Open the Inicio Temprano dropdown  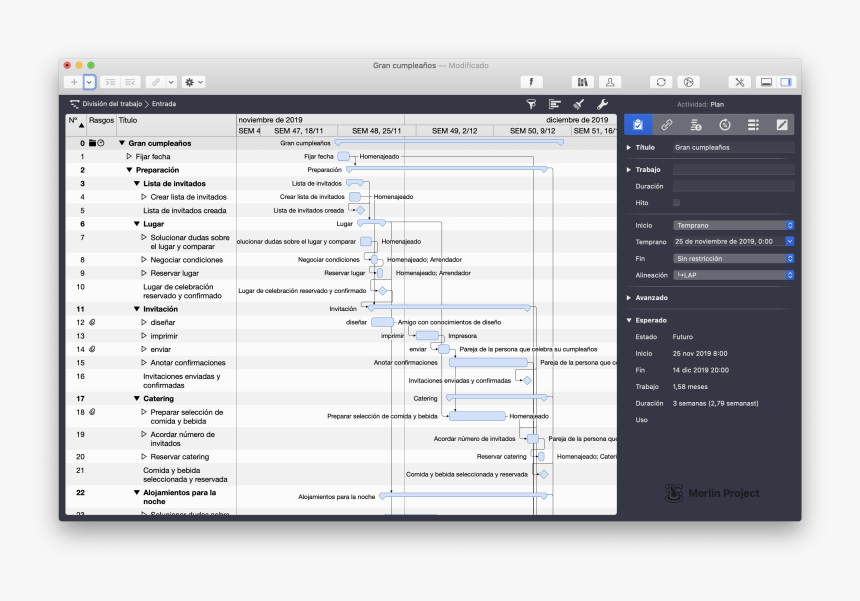(x=733, y=225)
